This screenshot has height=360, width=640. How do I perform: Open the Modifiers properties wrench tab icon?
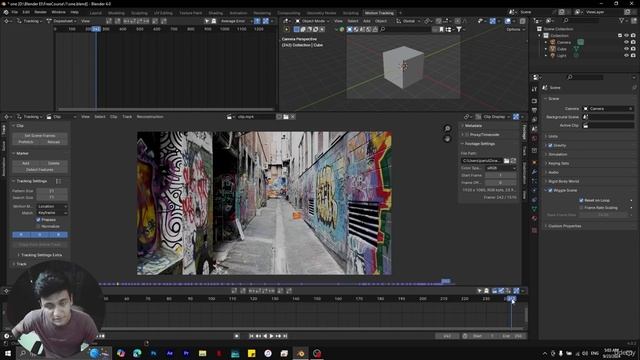[534, 172]
